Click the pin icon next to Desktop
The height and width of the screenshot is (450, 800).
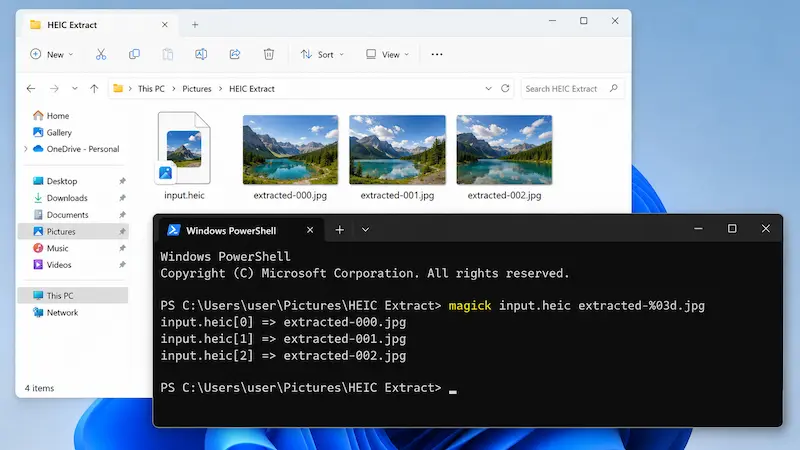(122, 181)
